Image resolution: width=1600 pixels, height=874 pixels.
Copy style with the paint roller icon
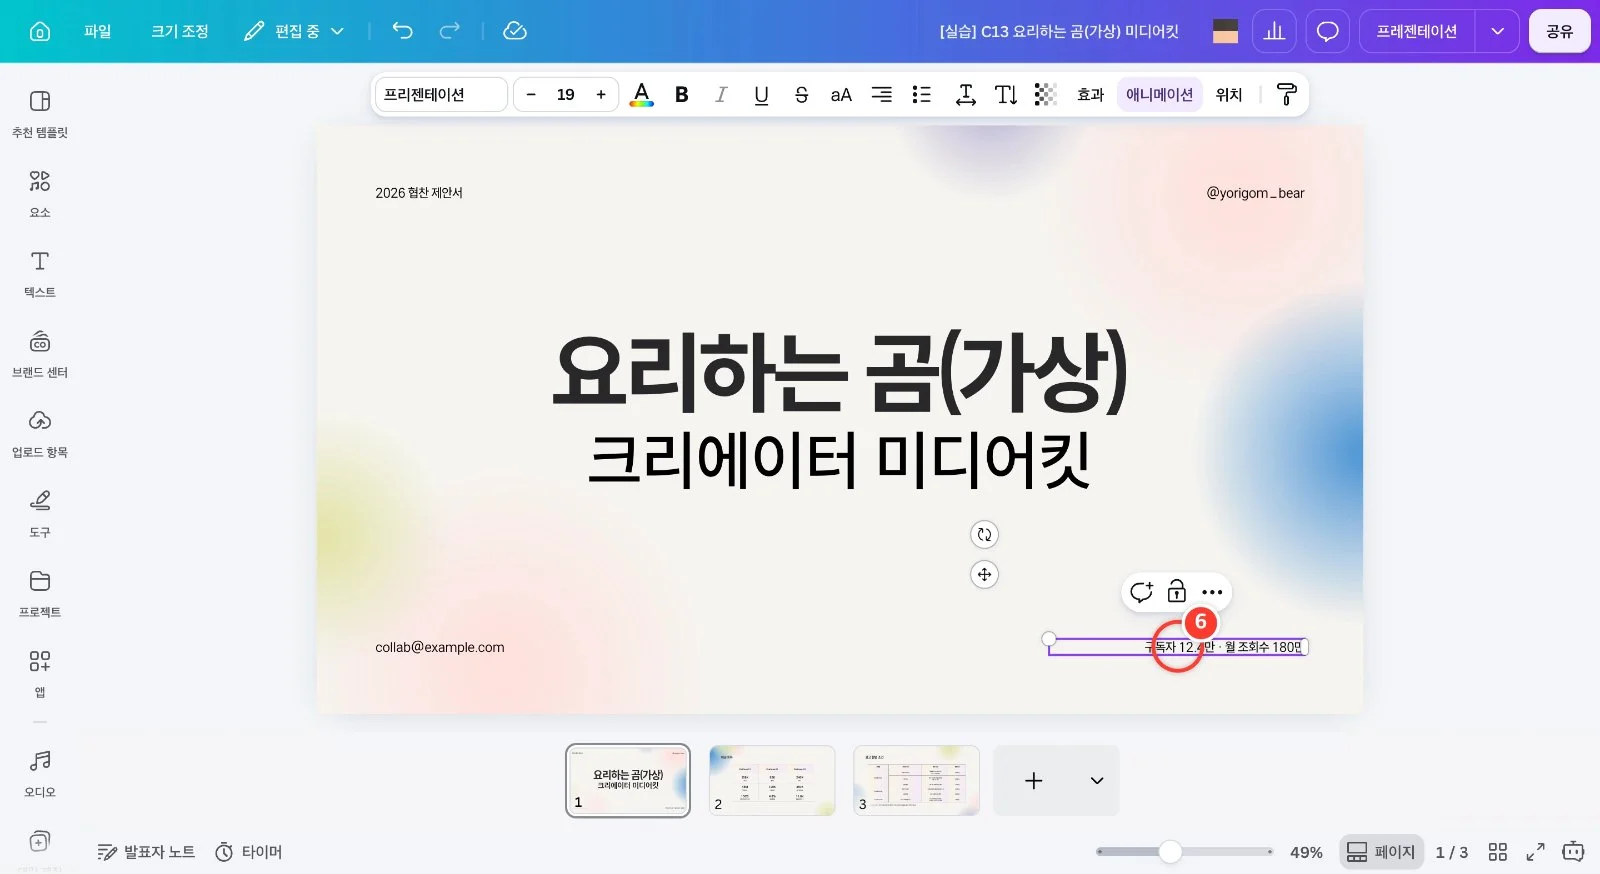1287,94
